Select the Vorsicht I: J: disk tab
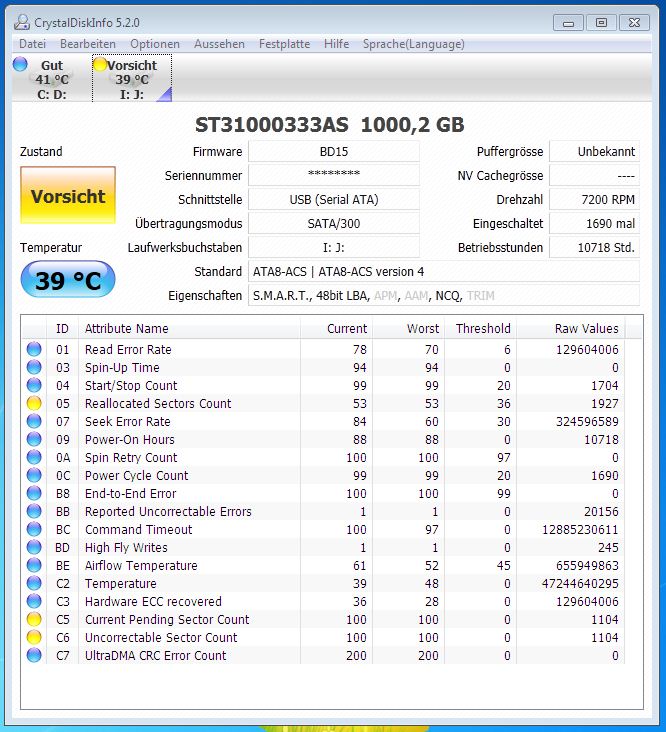 point(132,78)
